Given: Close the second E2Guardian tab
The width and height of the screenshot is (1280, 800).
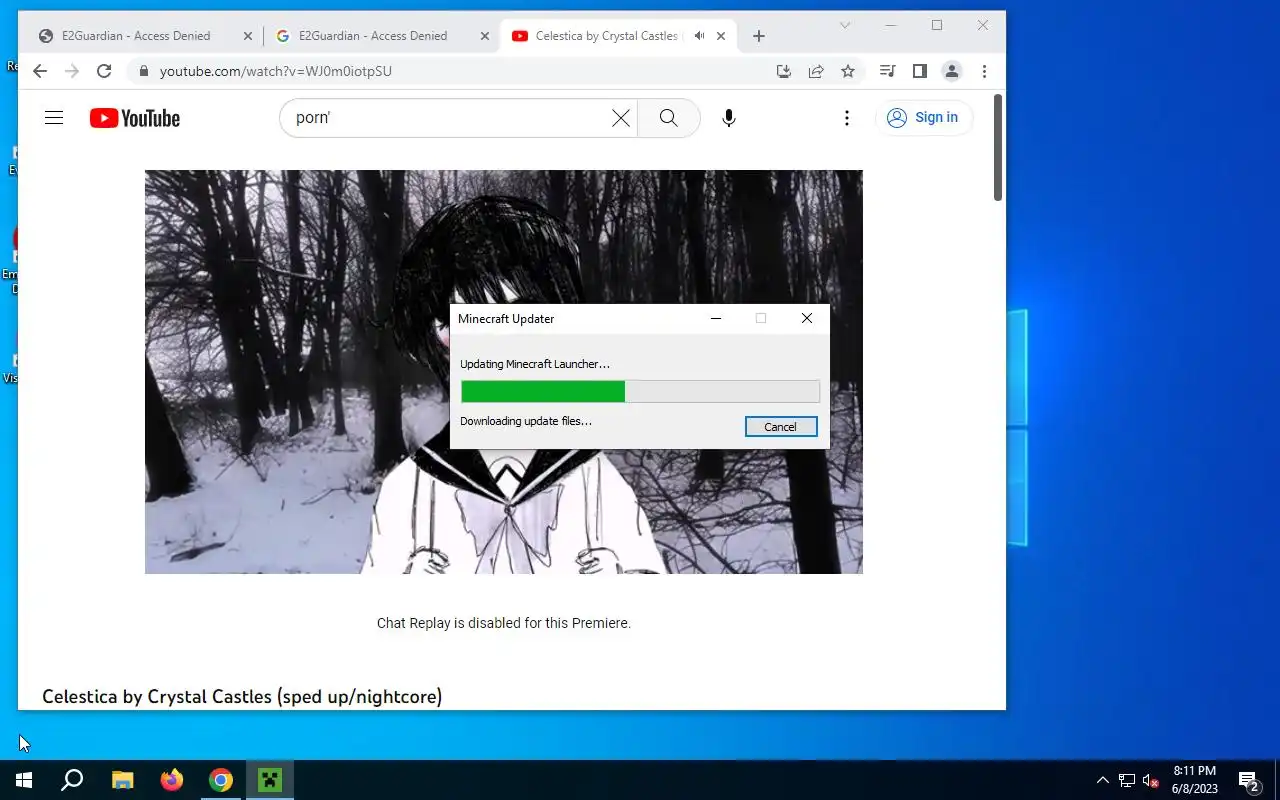Looking at the screenshot, I should [x=485, y=36].
